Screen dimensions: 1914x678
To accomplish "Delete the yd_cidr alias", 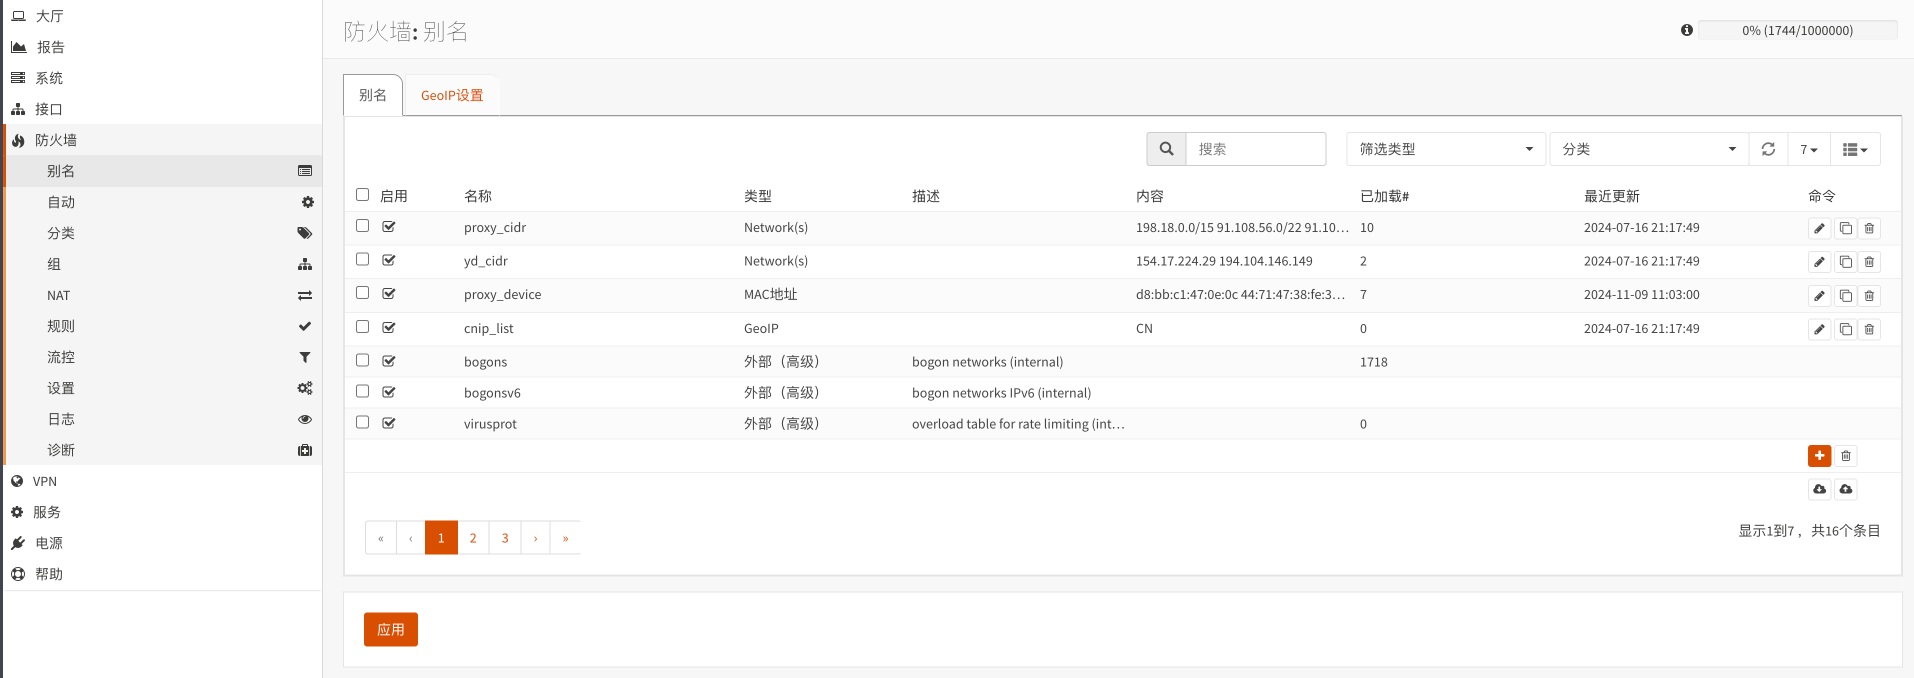I will (1869, 262).
